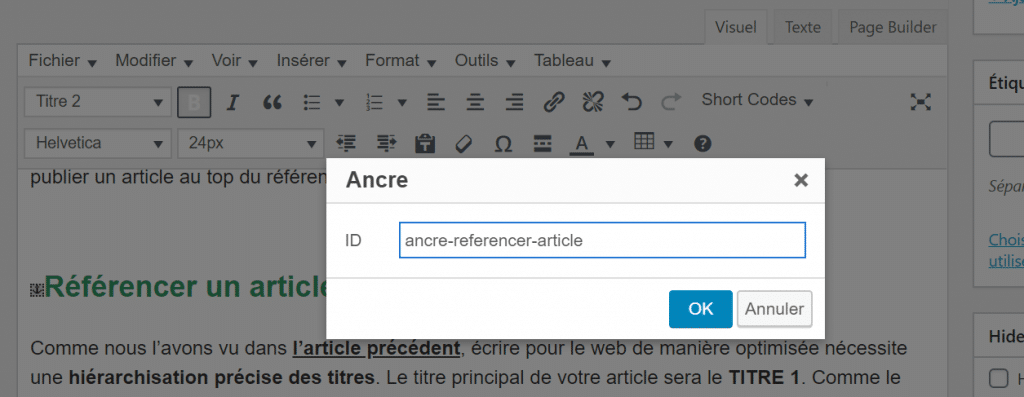Decrease the indent
1024x397 pixels.
(345, 143)
